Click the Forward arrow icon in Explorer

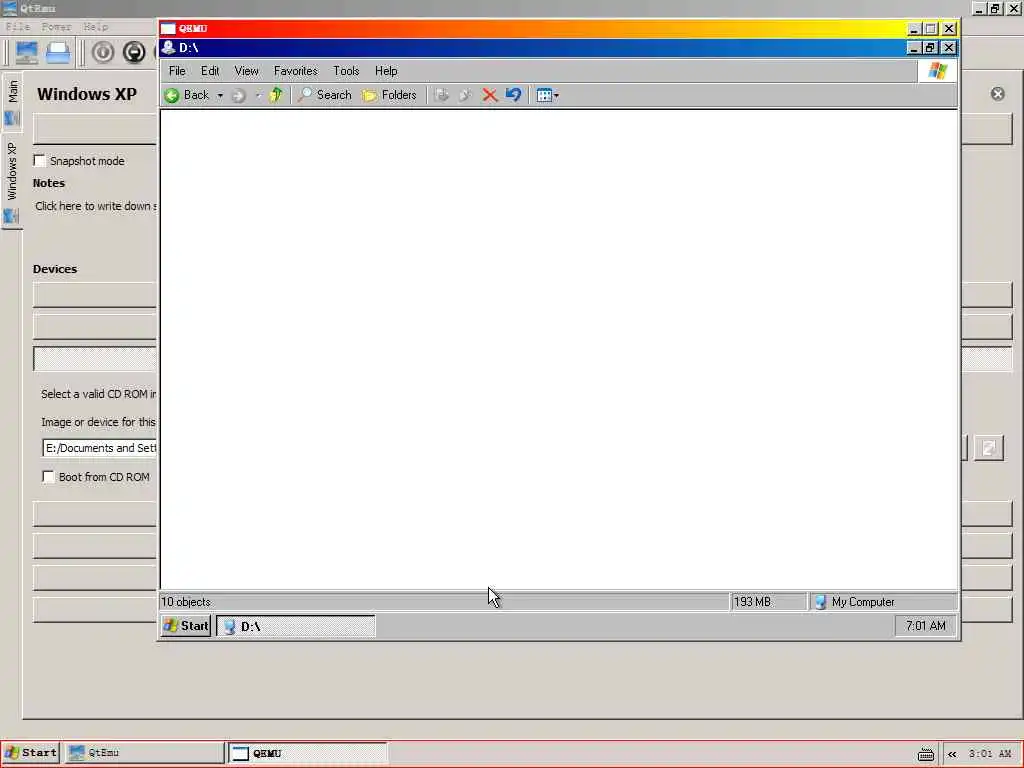[x=239, y=96]
